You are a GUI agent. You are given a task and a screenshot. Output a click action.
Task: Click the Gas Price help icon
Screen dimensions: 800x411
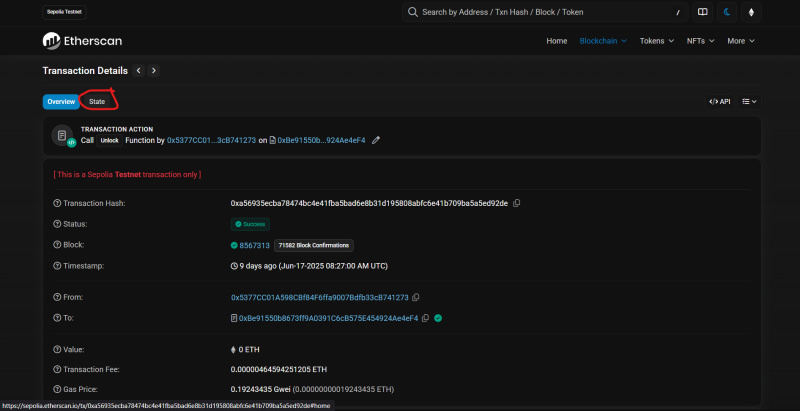tap(57, 390)
